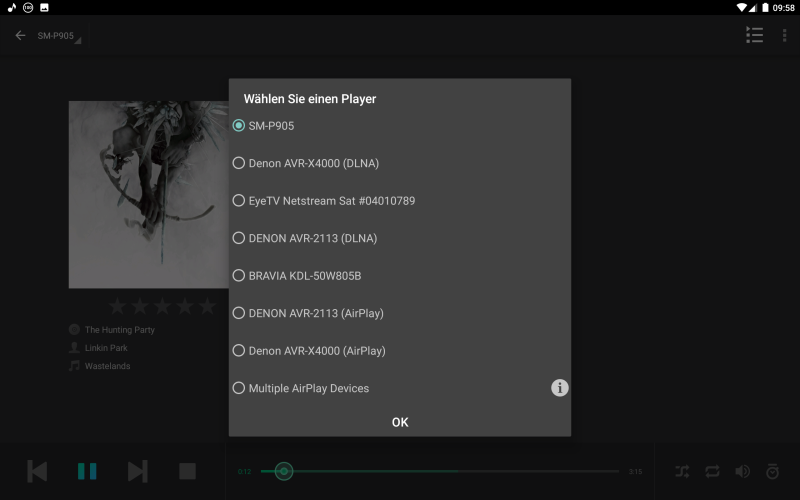This screenshot has width=800, height=500.
Task: Rate the track five stars
Action: (207, 306)
